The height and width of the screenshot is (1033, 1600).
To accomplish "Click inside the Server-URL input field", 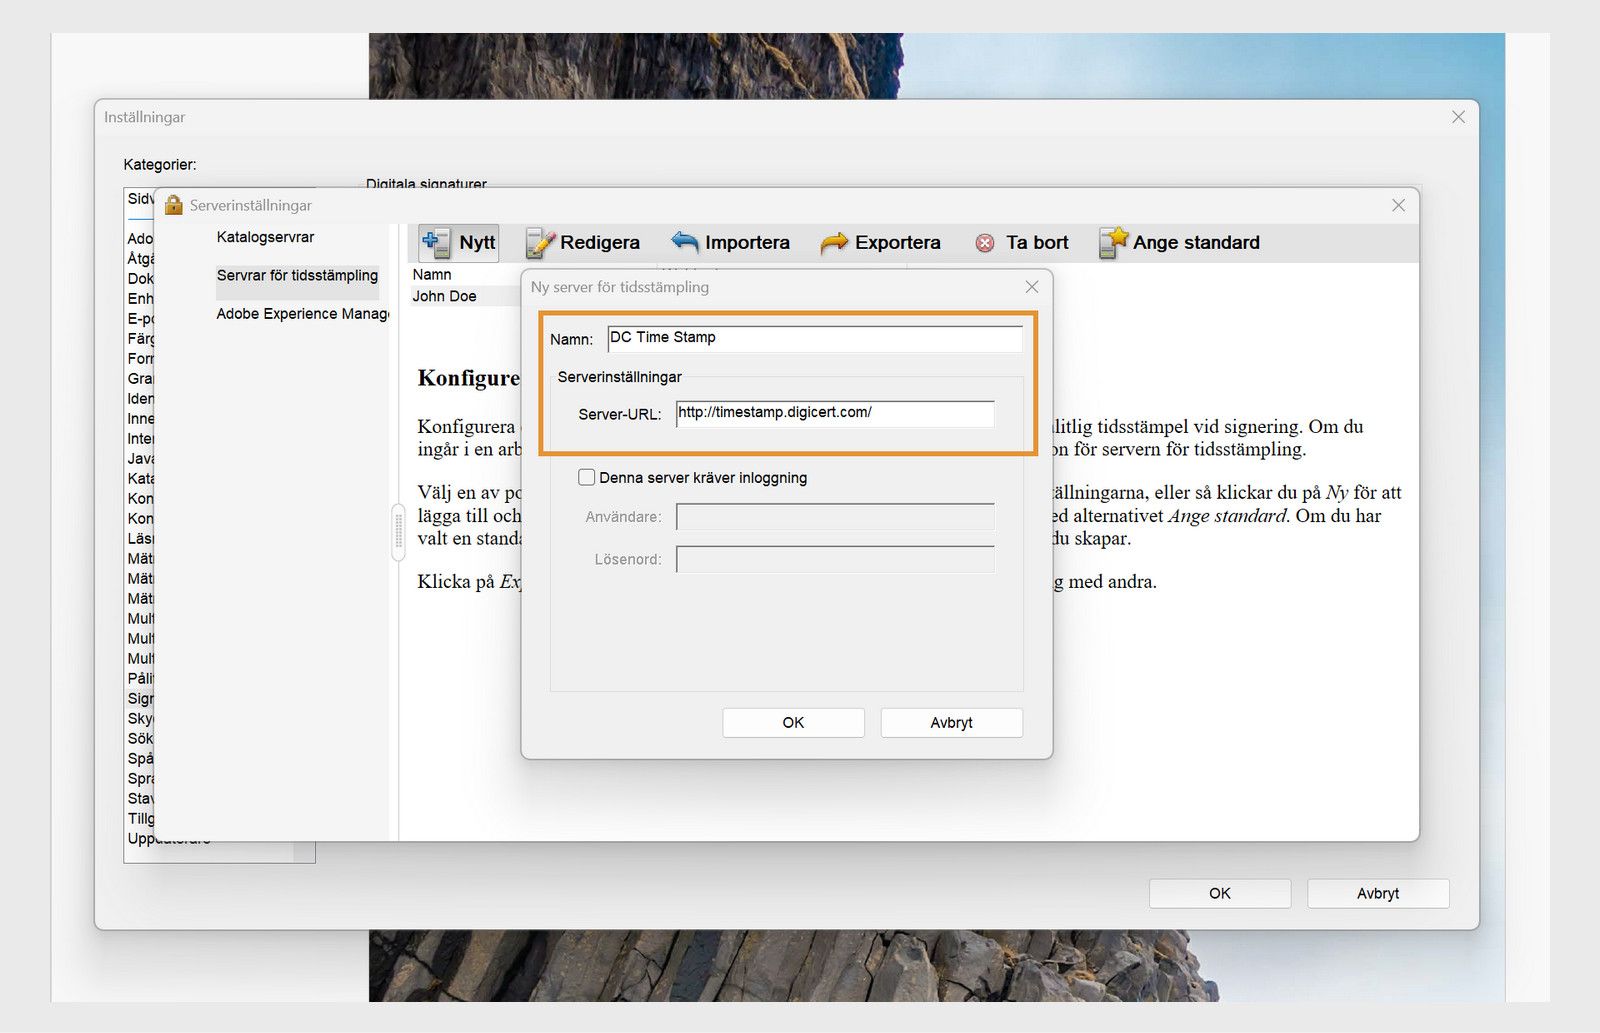I will pos(834,412).
